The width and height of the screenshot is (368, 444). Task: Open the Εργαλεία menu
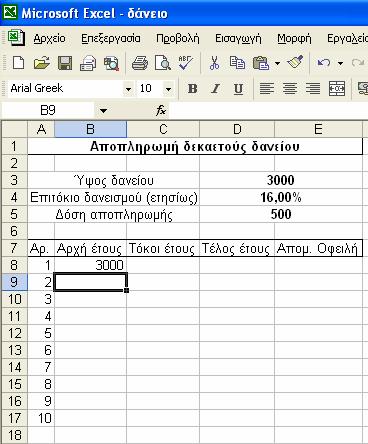click(x=347, y=38)
